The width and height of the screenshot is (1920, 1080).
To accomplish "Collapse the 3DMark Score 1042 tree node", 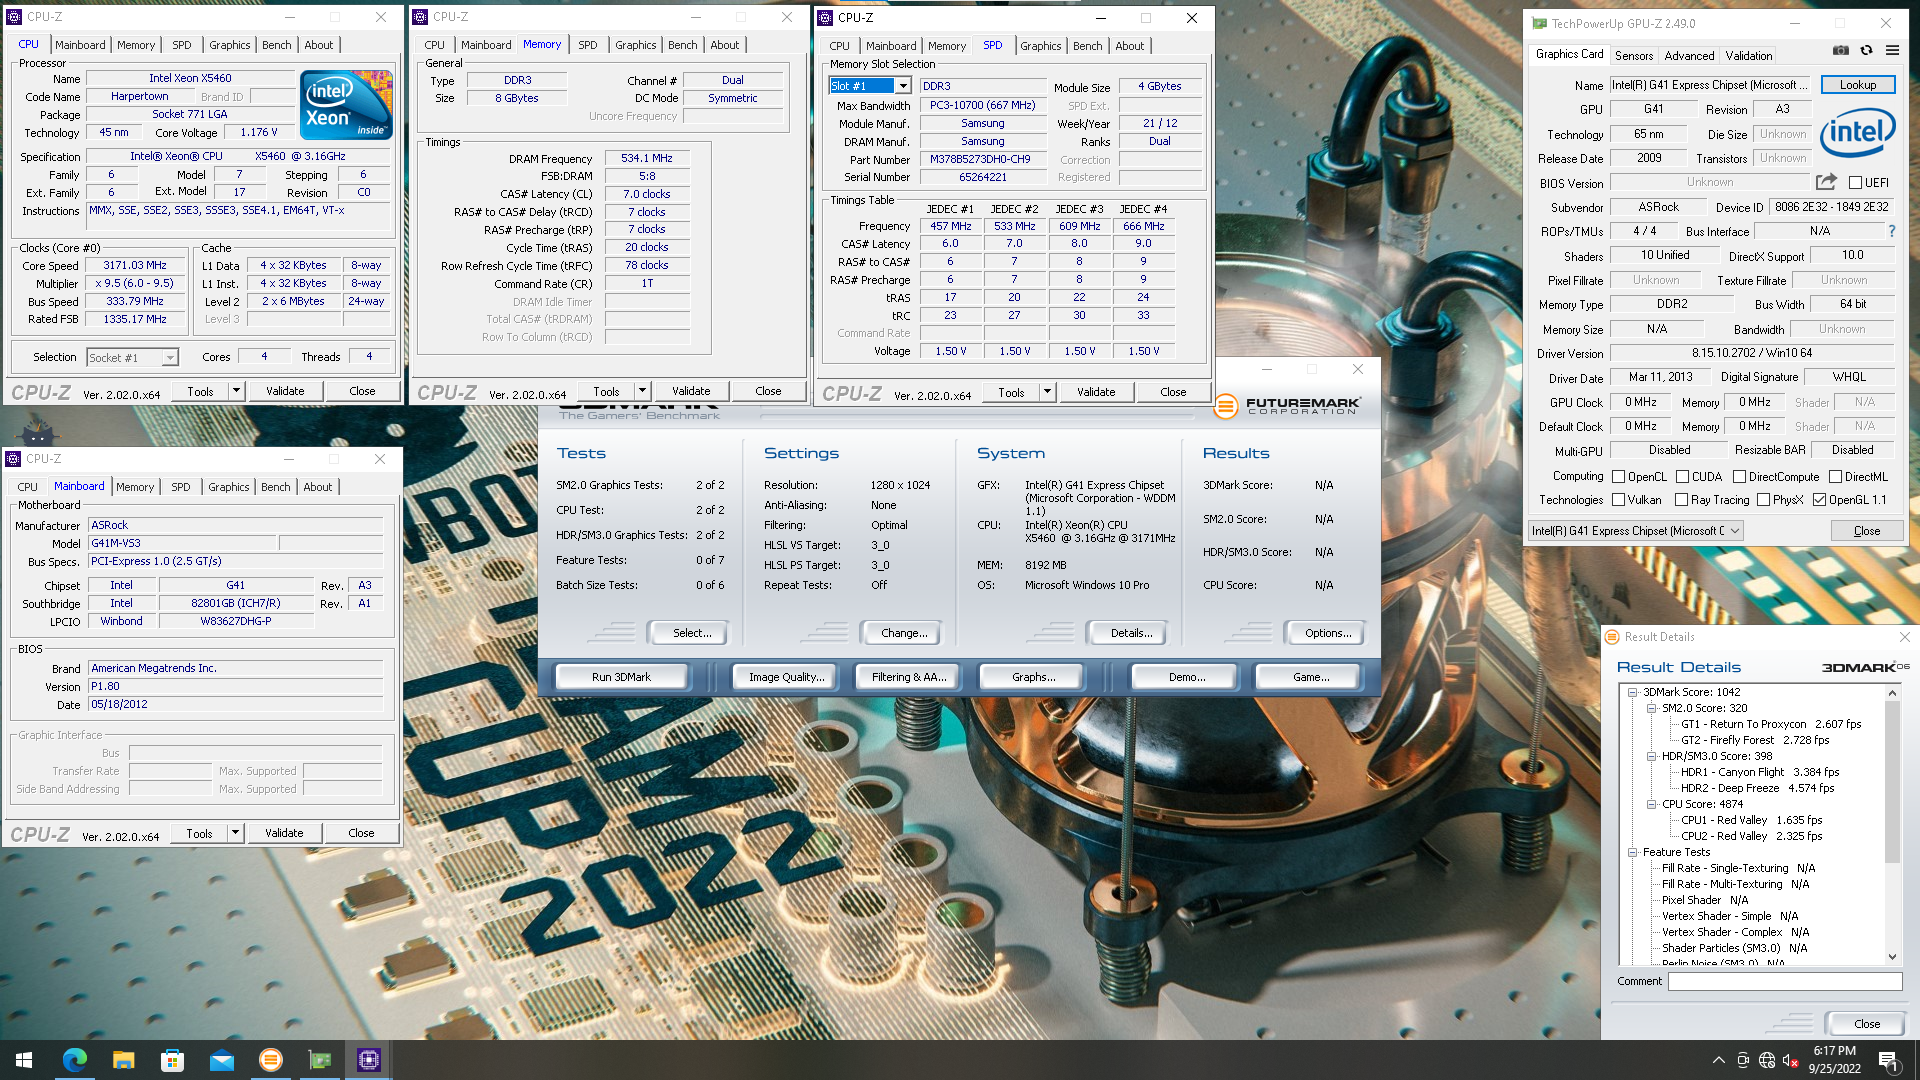I will pos(1633,692).
